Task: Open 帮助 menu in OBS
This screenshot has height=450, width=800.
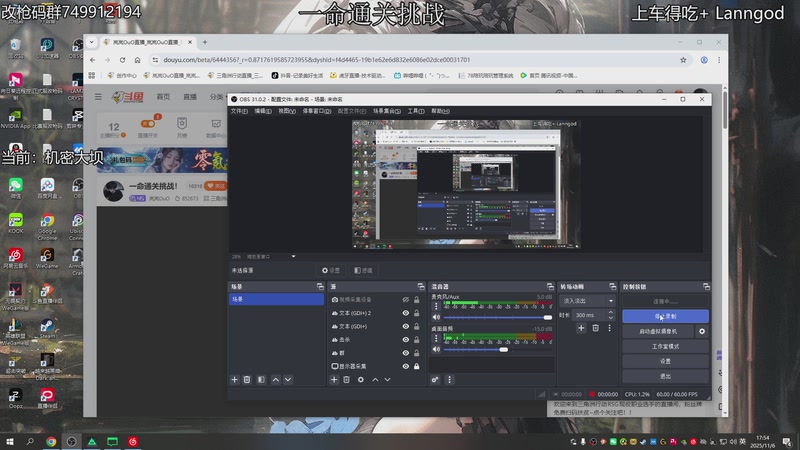Action: [440, 111]
